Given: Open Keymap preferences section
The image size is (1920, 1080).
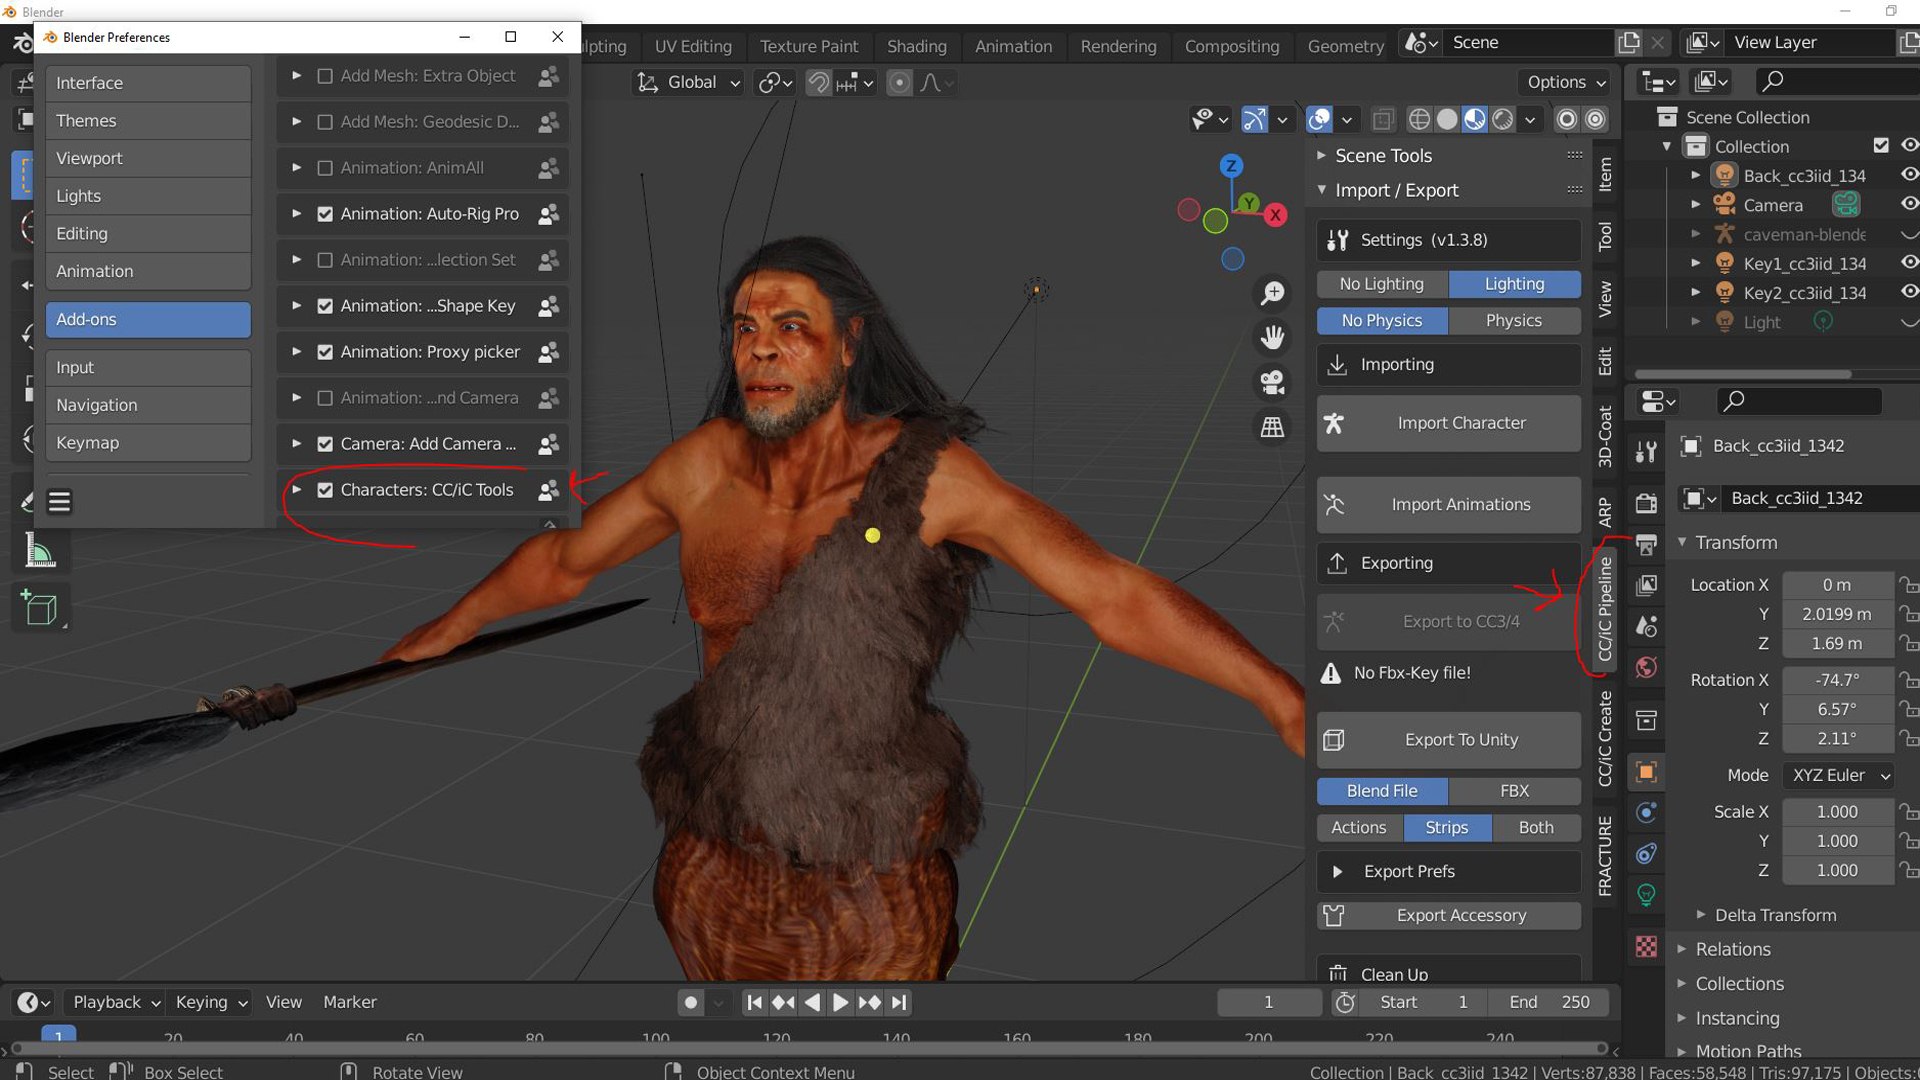Looking at the screenshot, I should [148, 443].
